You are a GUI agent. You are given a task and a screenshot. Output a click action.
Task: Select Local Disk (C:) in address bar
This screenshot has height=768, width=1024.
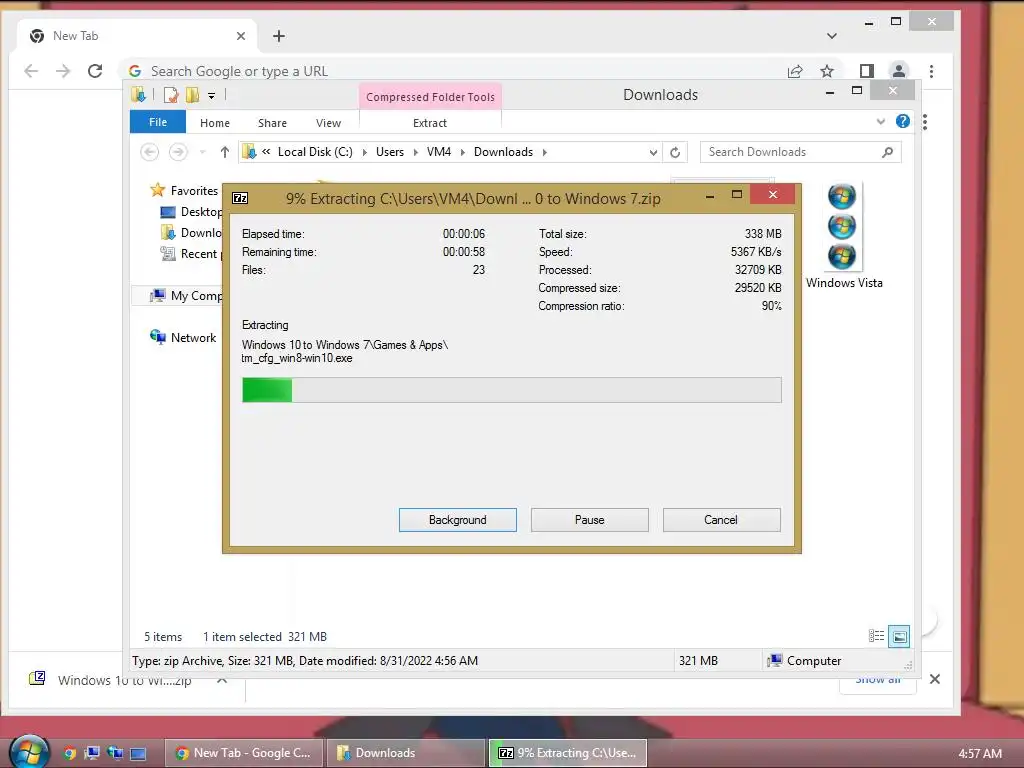(x=315, y=152)
